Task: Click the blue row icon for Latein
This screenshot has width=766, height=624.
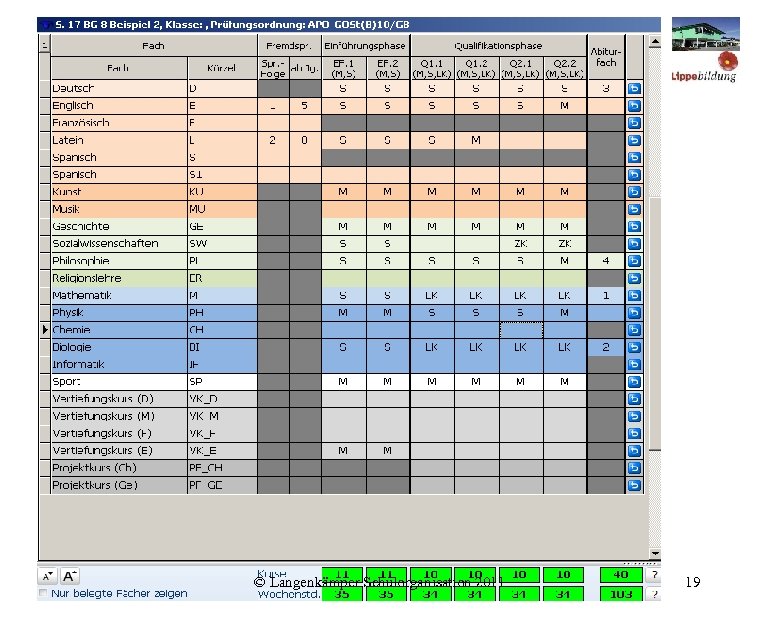Action: [x=634, y=140]
